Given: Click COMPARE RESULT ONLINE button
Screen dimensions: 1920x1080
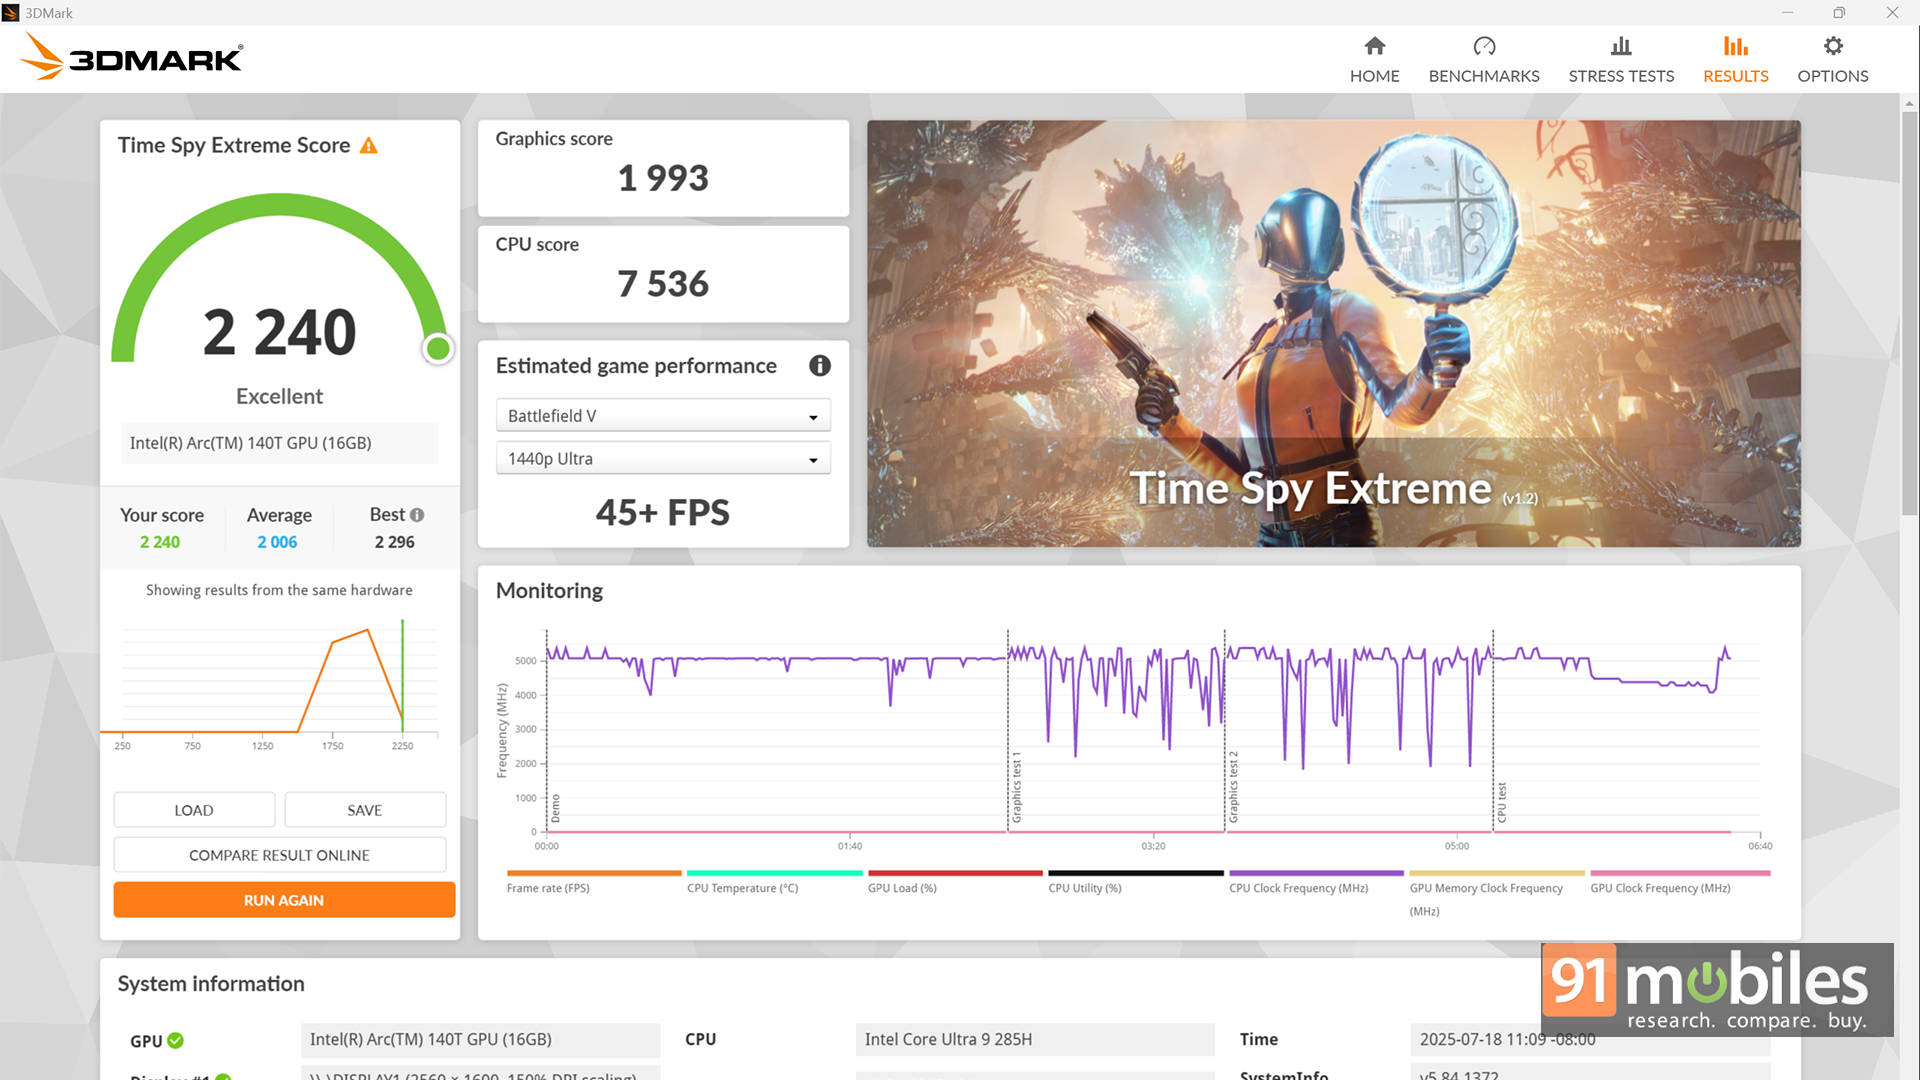Looking at the screenshot, I should click(280, 855).
